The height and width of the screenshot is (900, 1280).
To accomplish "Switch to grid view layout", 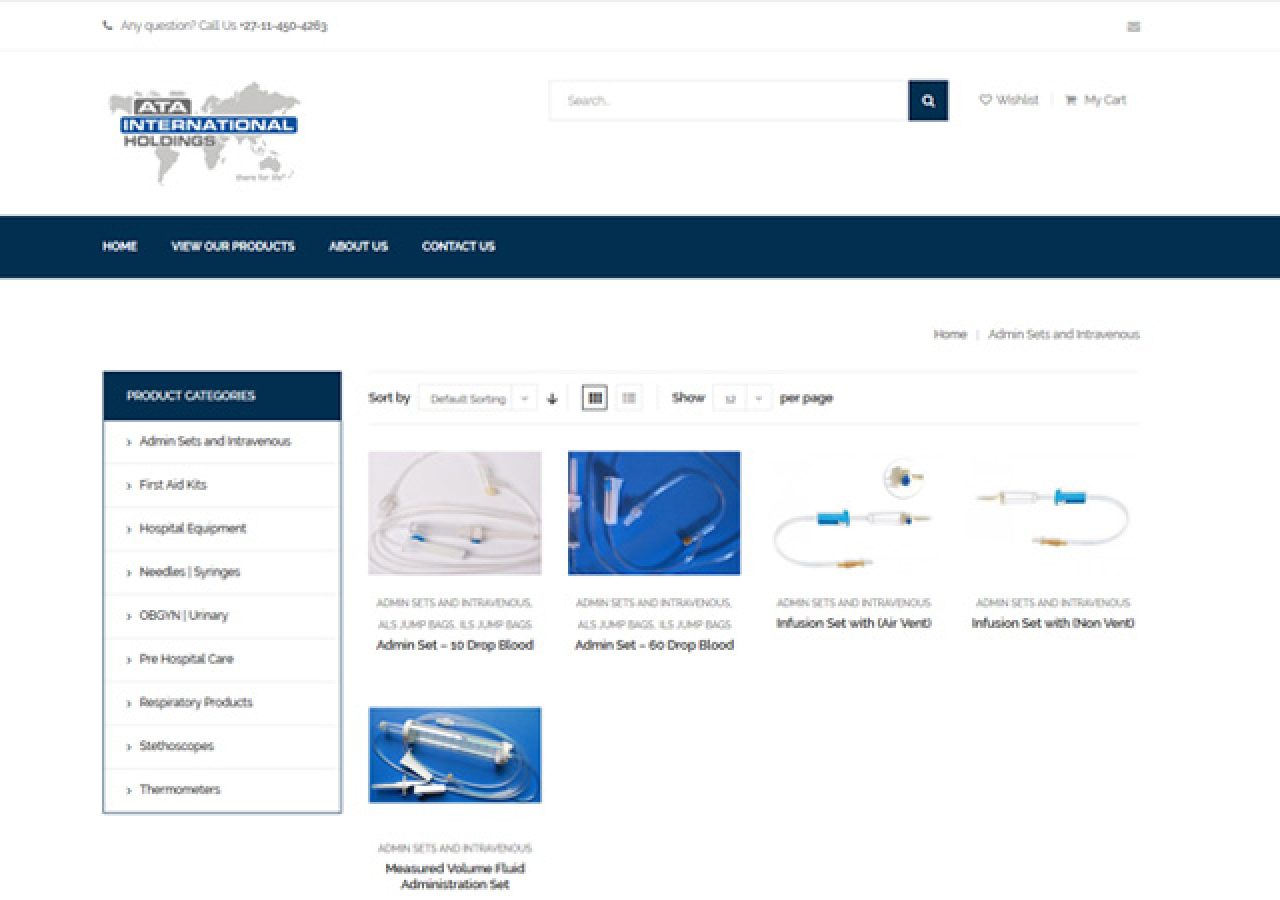I will click(x=595, y=398).
